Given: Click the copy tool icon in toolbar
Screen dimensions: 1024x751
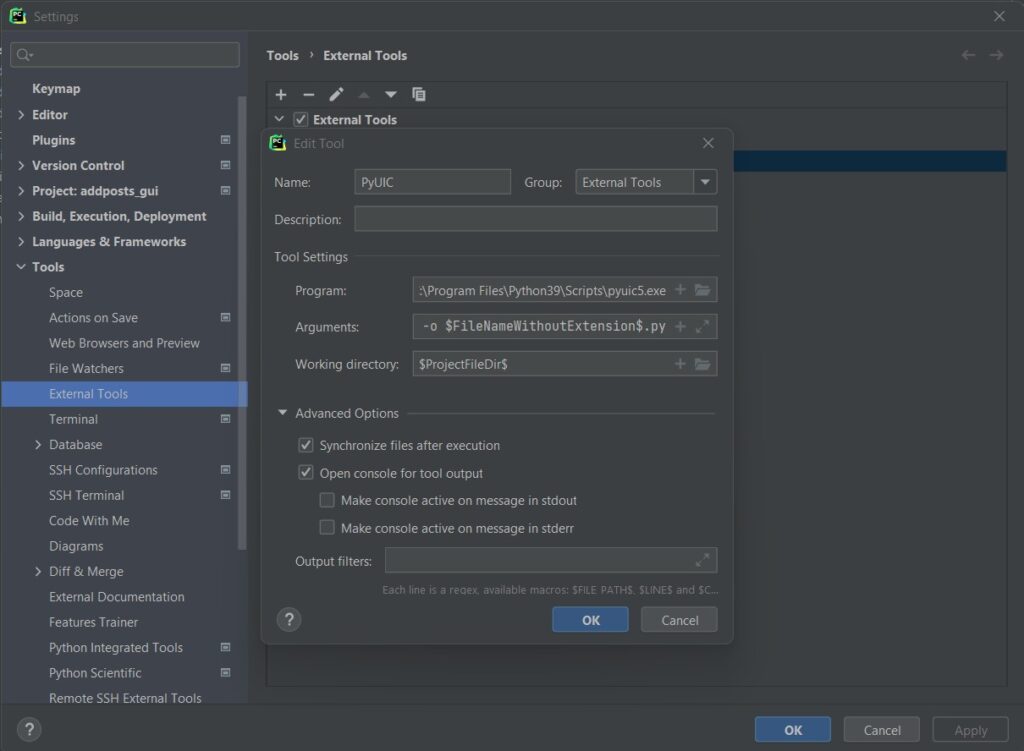Looking at the screenshot, I should point(419,95).
